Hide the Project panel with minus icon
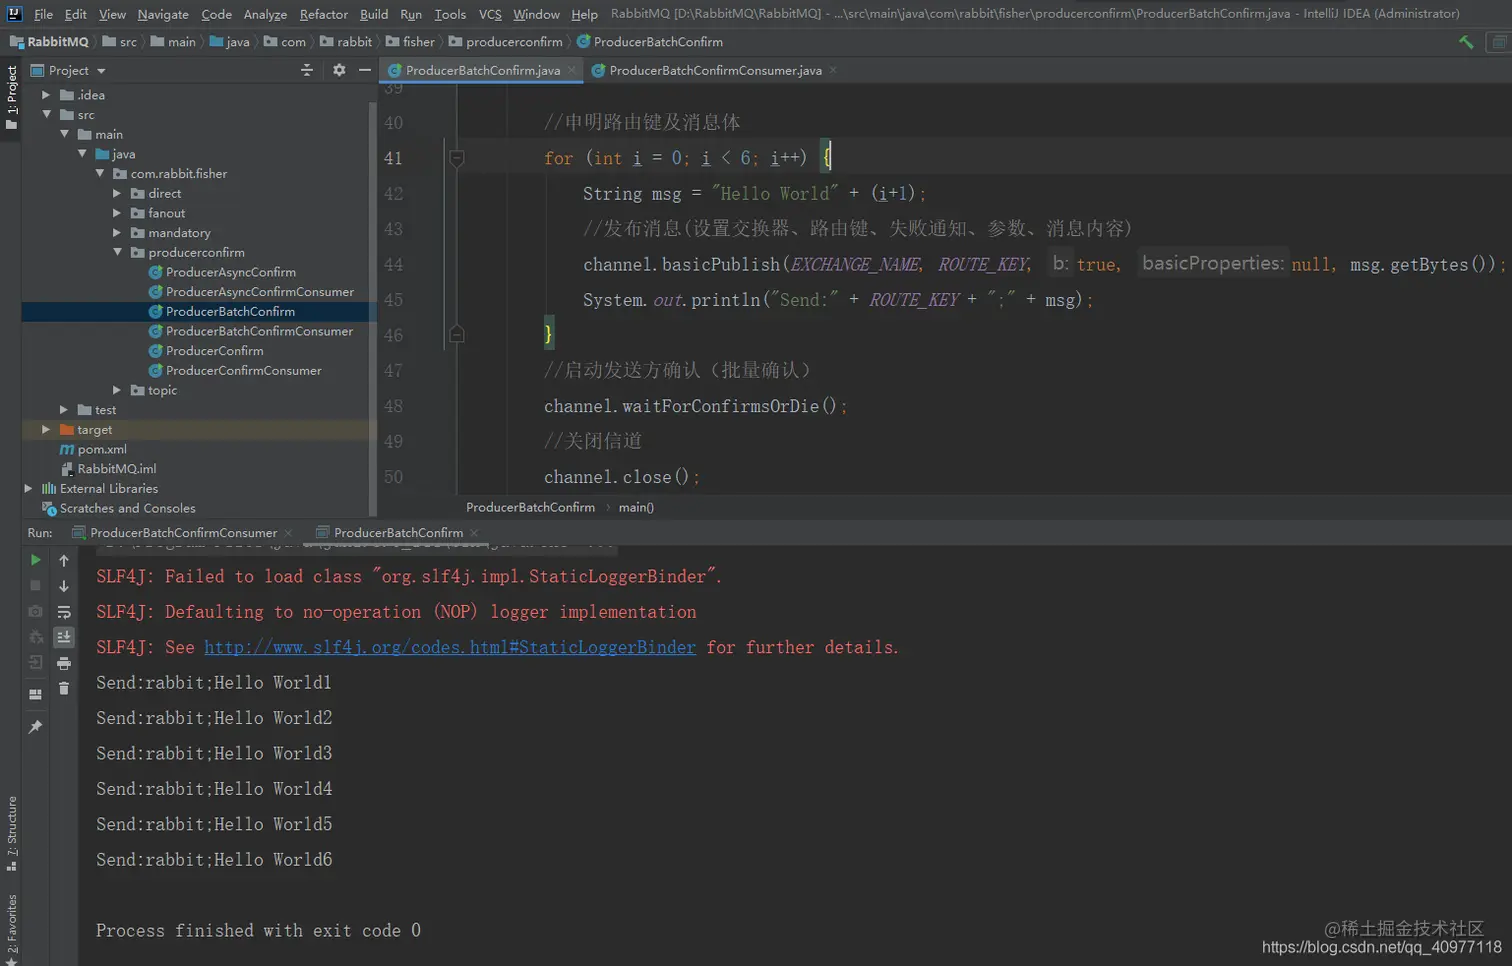 coord(365,70)
